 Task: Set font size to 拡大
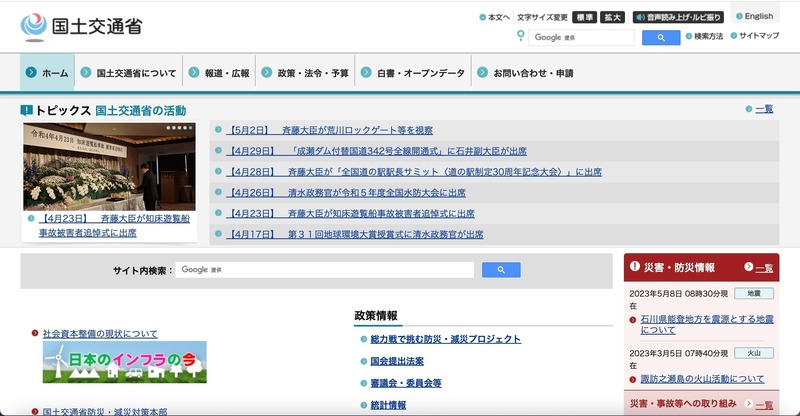pyautogui.click(x=612, y=17)
